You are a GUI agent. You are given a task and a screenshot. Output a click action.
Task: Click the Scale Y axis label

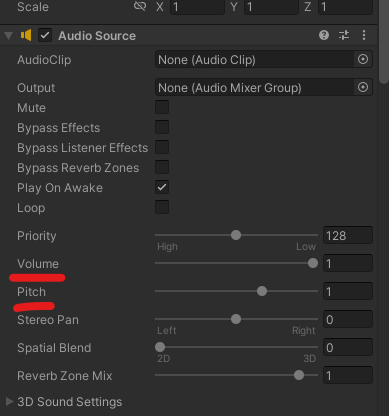coord(234,7)
